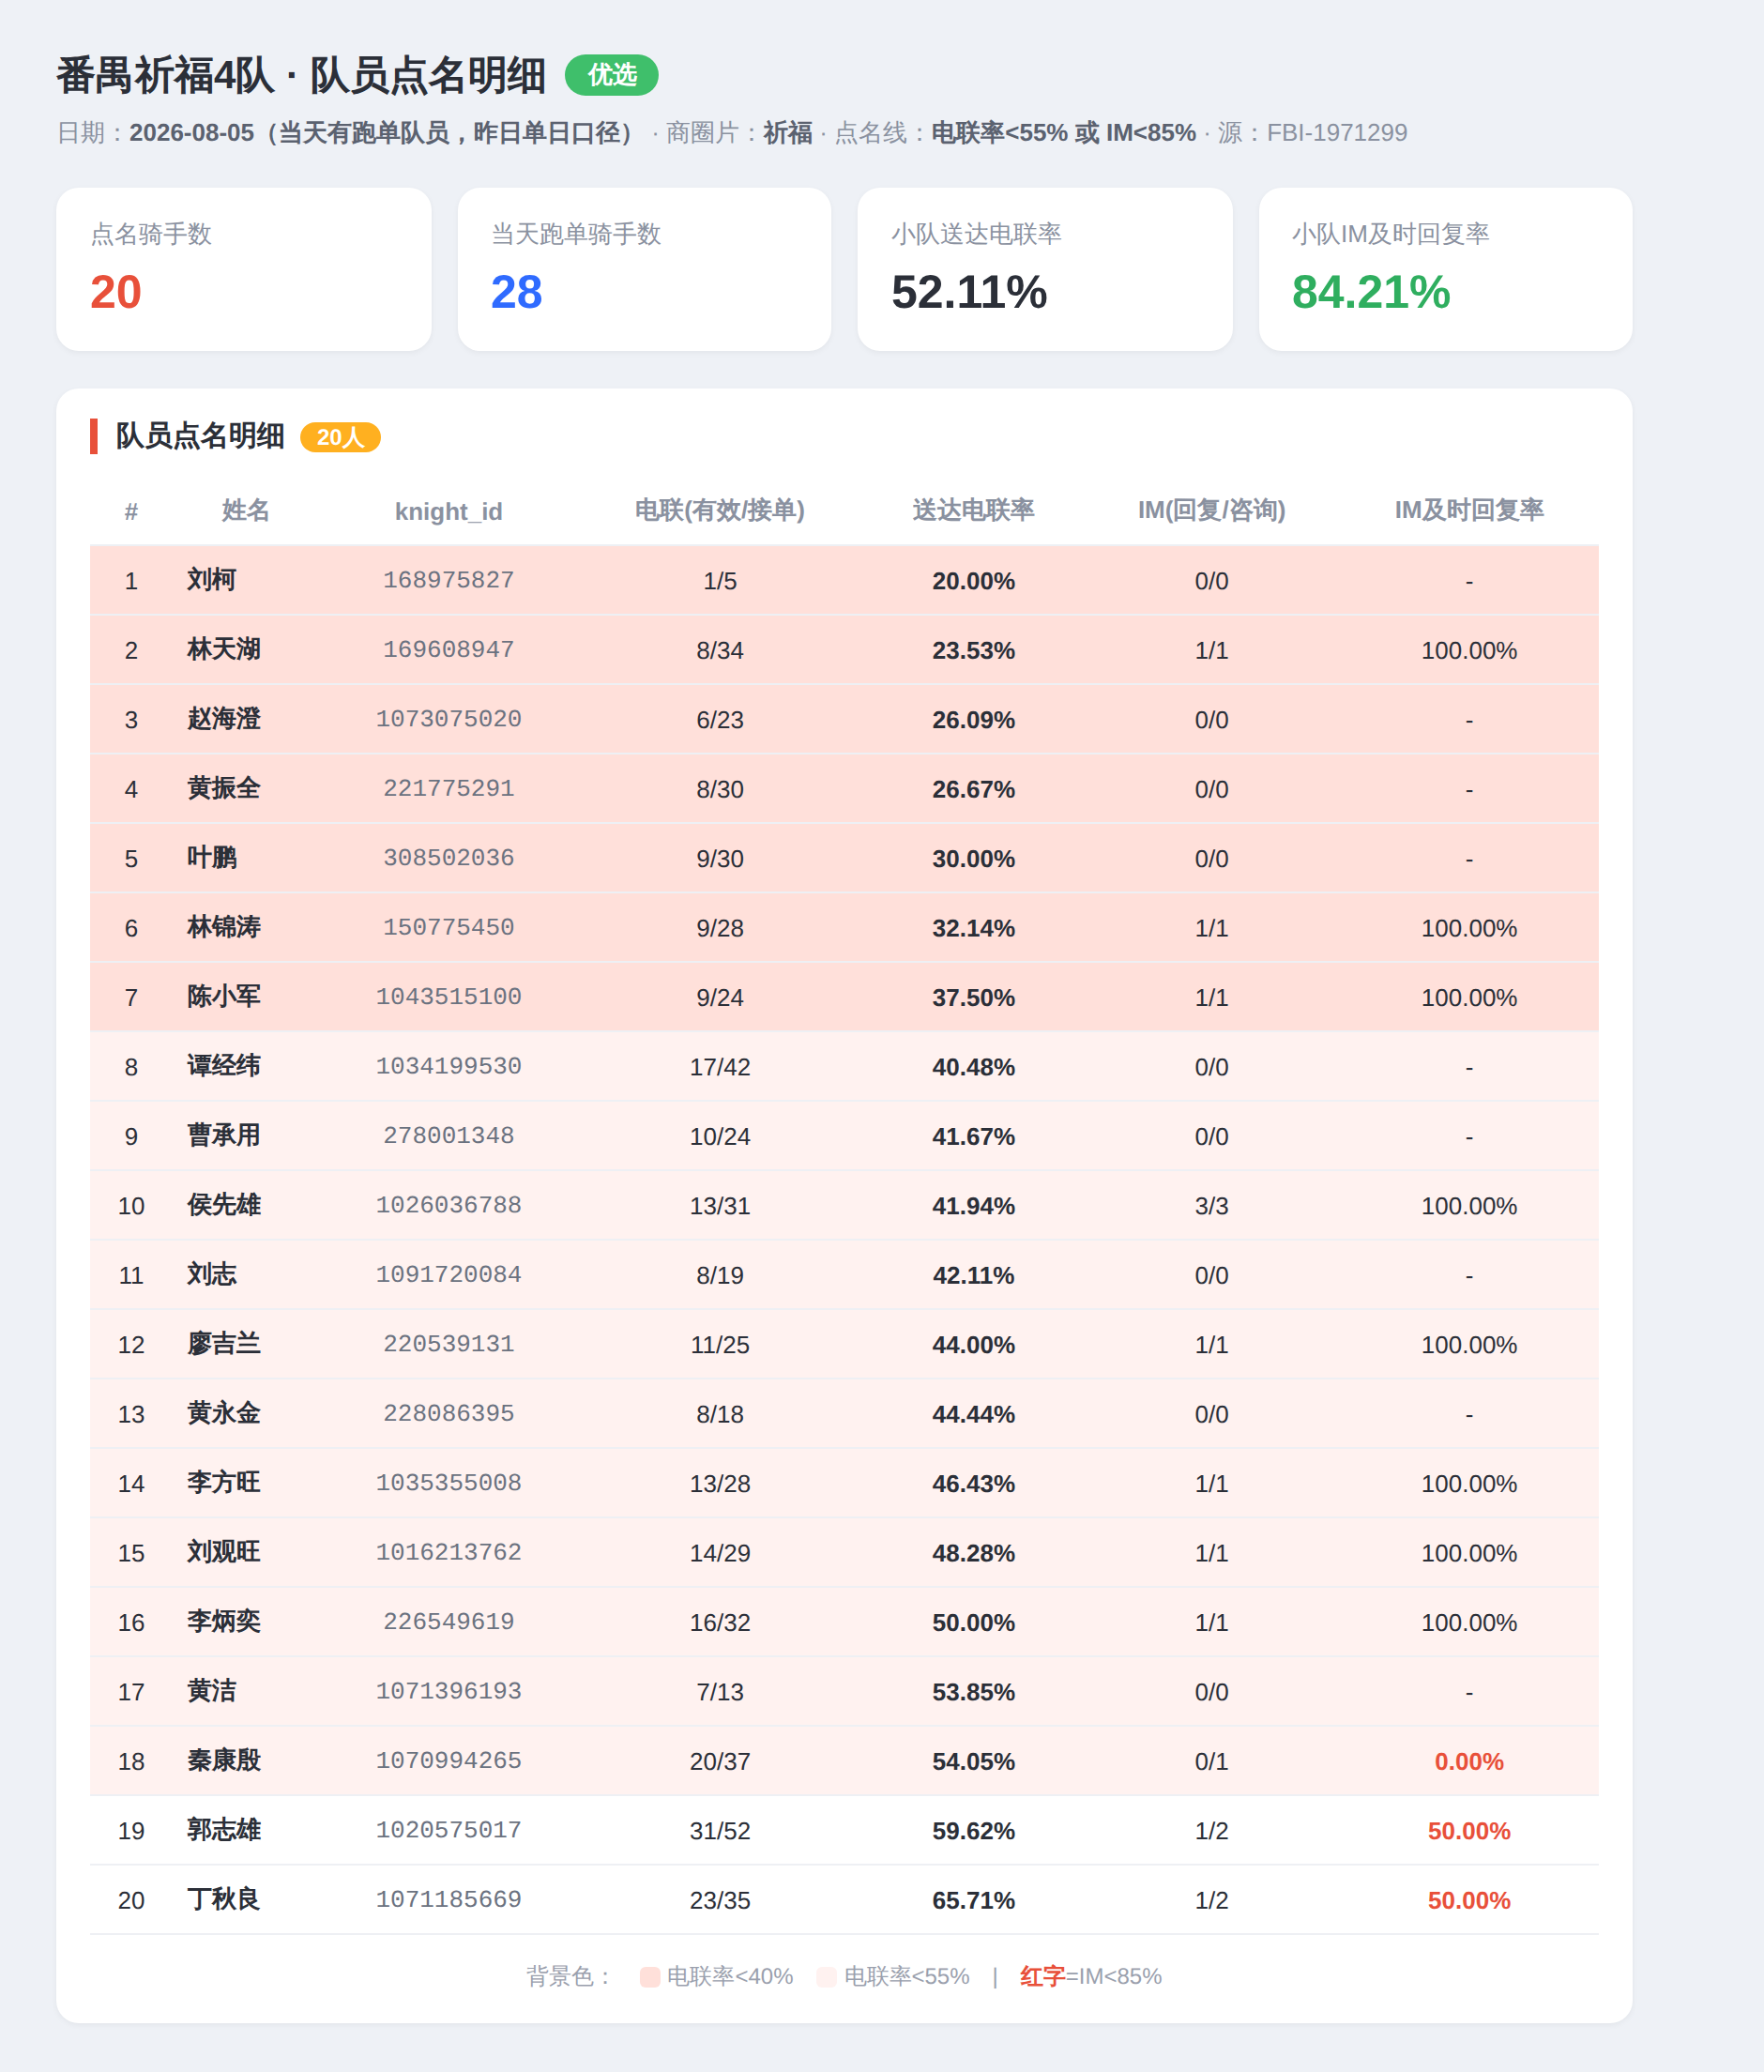This screenshot has width=1764, height=2072.
Task: Click knight_id 308502036
Action: point(449,859)
